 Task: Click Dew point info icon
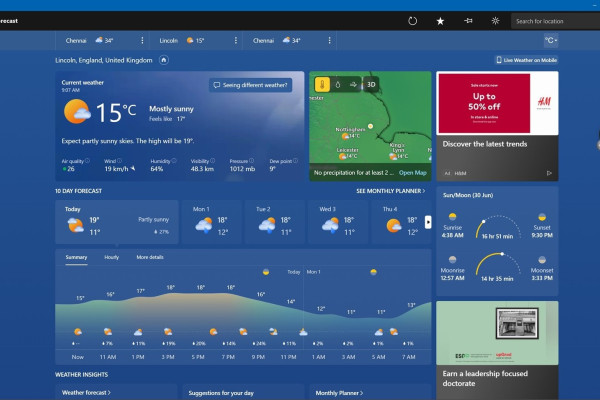pyautogui.click(x=295, y=161)
